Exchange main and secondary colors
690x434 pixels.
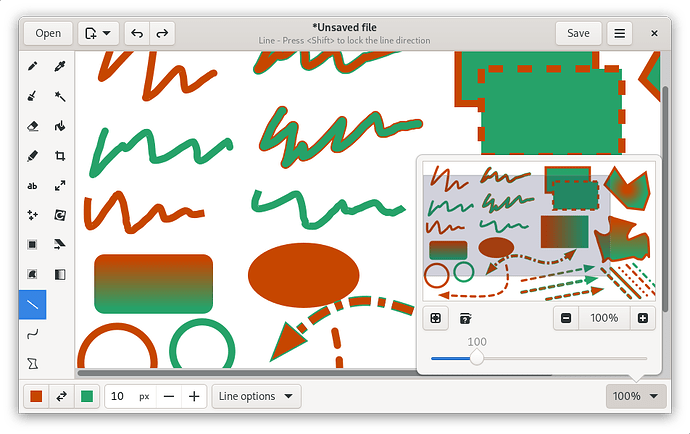point(61,396)
